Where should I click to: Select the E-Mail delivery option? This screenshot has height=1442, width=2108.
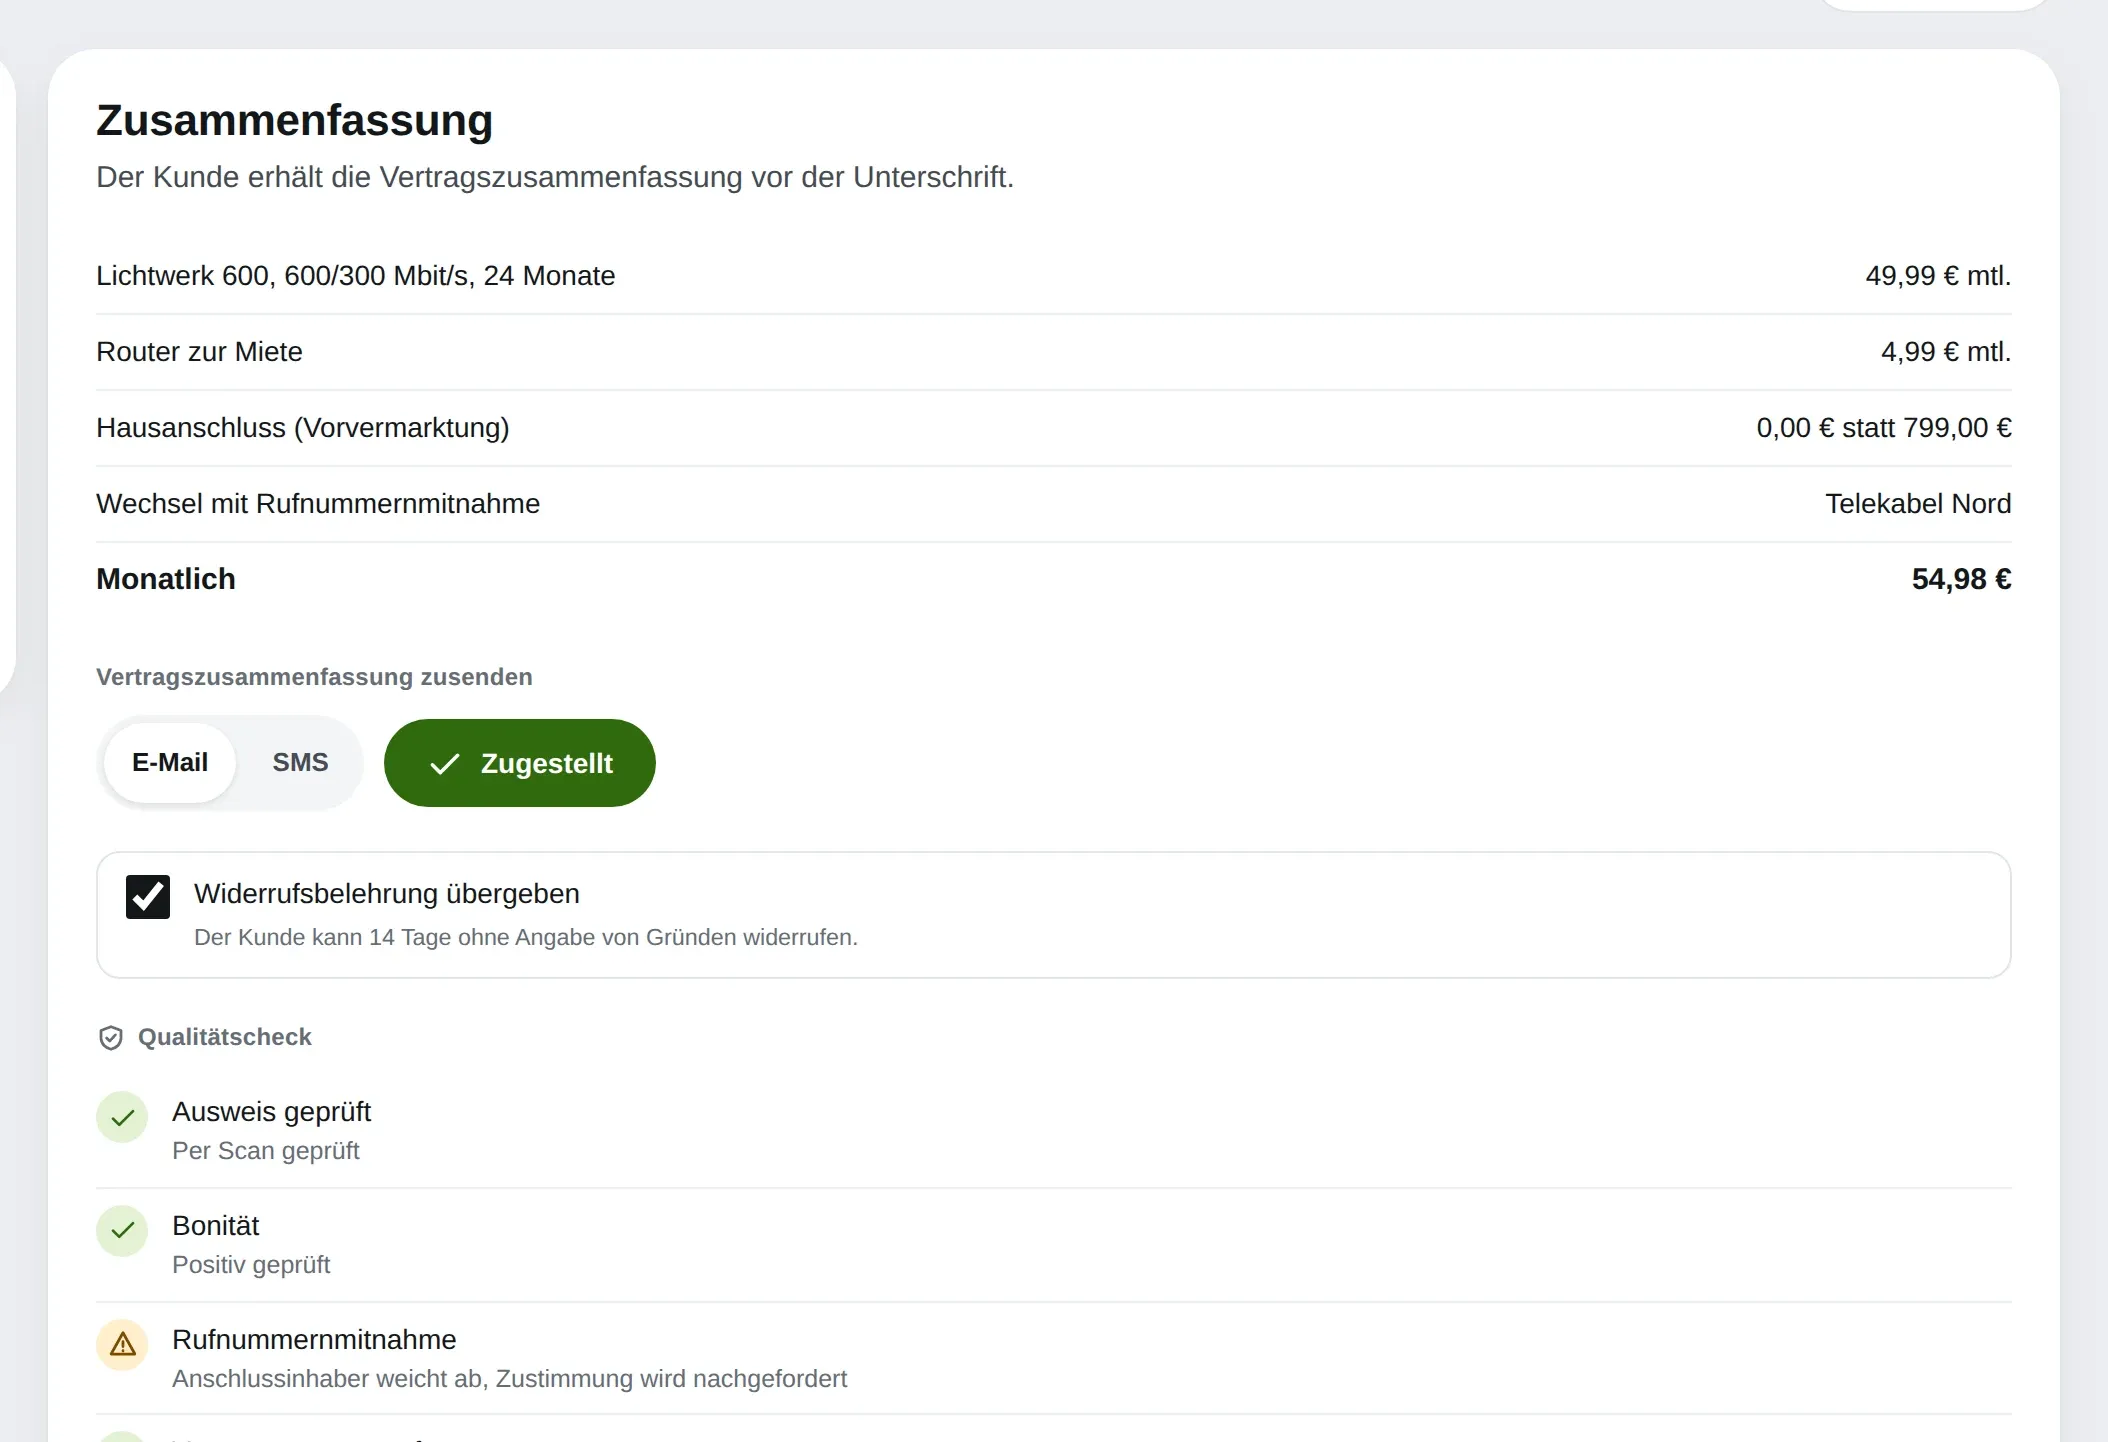170,763
